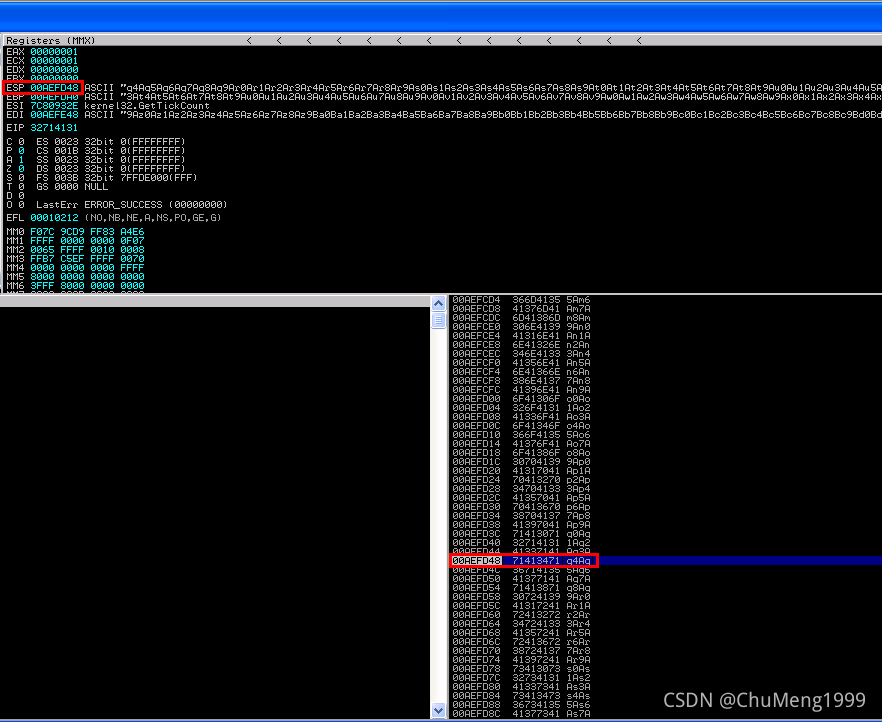882x722 pixels.
Task: Click the P parity flag value
Action: click(x=21, y=151)
